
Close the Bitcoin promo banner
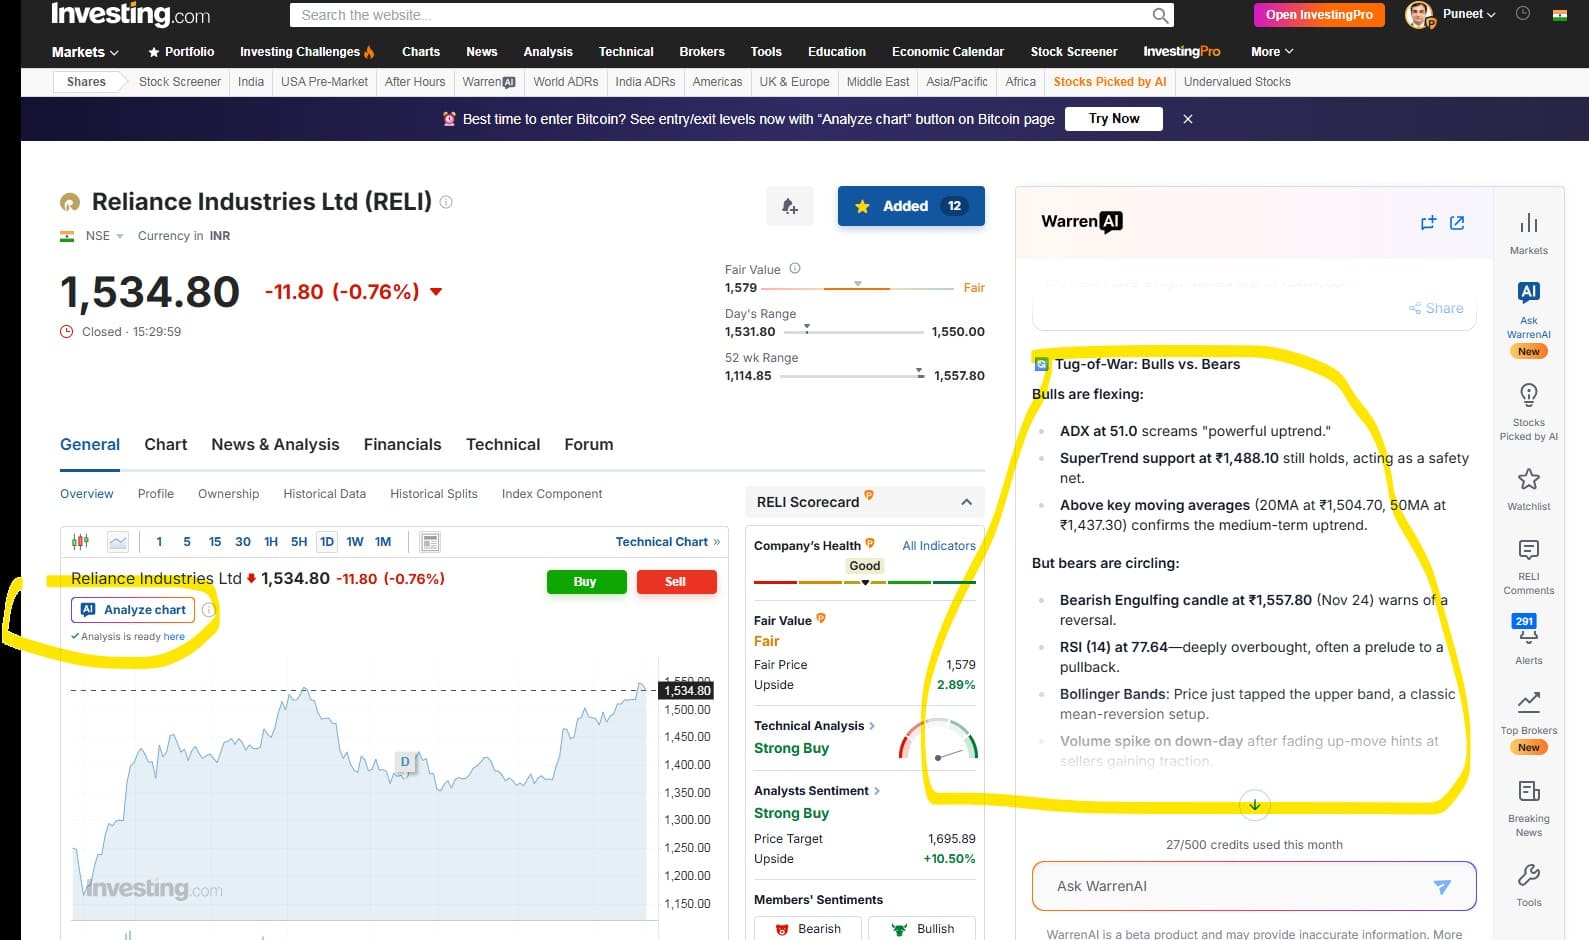(1187, 119)
